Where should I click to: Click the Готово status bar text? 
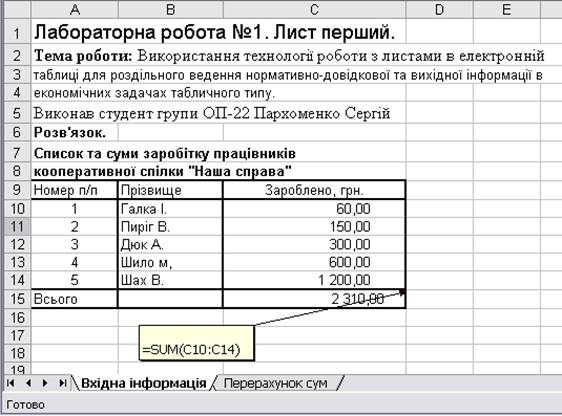click(x=25, y=405)
